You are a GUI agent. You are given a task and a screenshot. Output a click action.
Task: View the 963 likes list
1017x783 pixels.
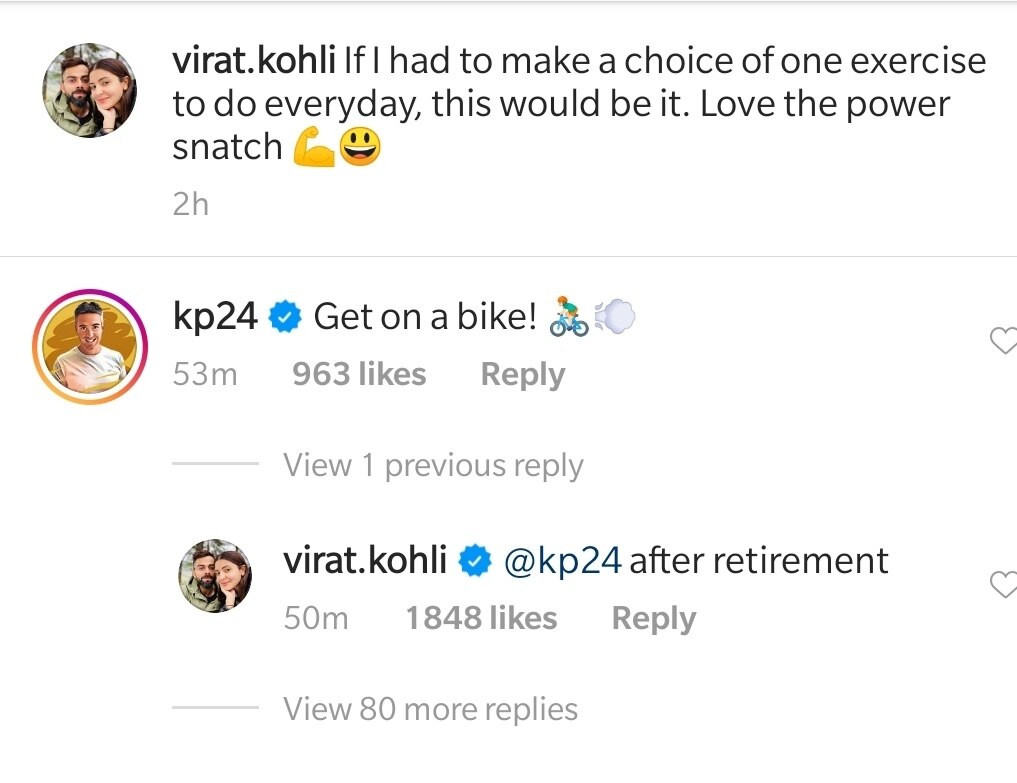[359, 375]
